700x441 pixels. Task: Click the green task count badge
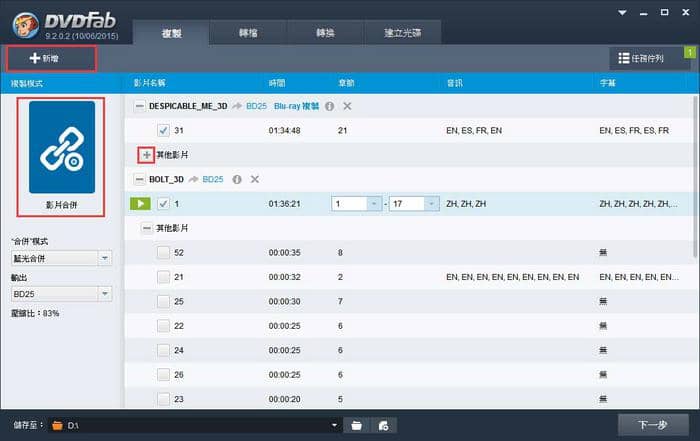tap(690, 52)
